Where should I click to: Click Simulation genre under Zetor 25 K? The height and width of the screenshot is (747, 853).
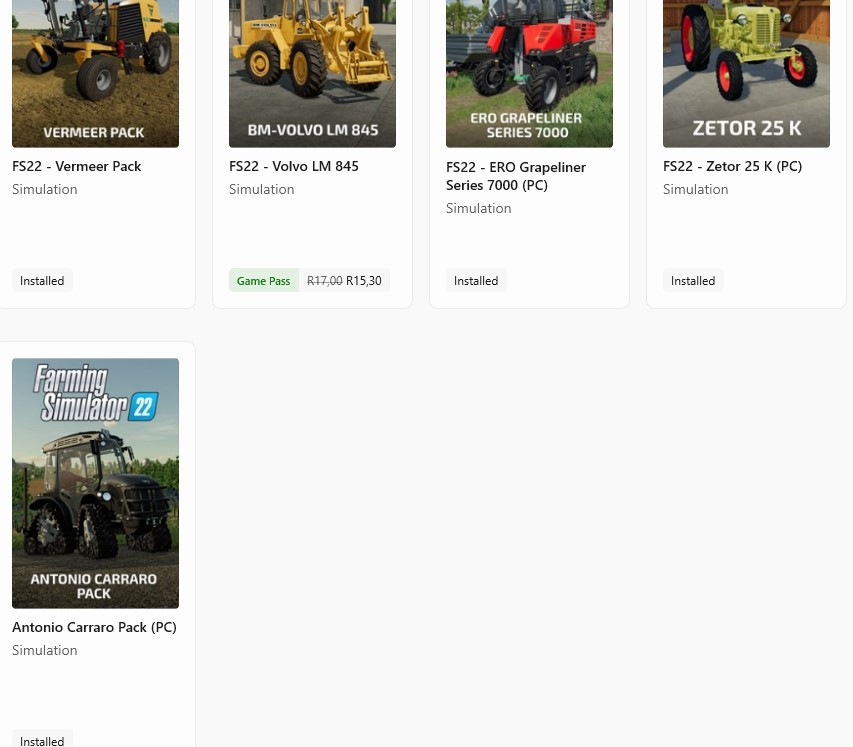(x=696, y=189)
